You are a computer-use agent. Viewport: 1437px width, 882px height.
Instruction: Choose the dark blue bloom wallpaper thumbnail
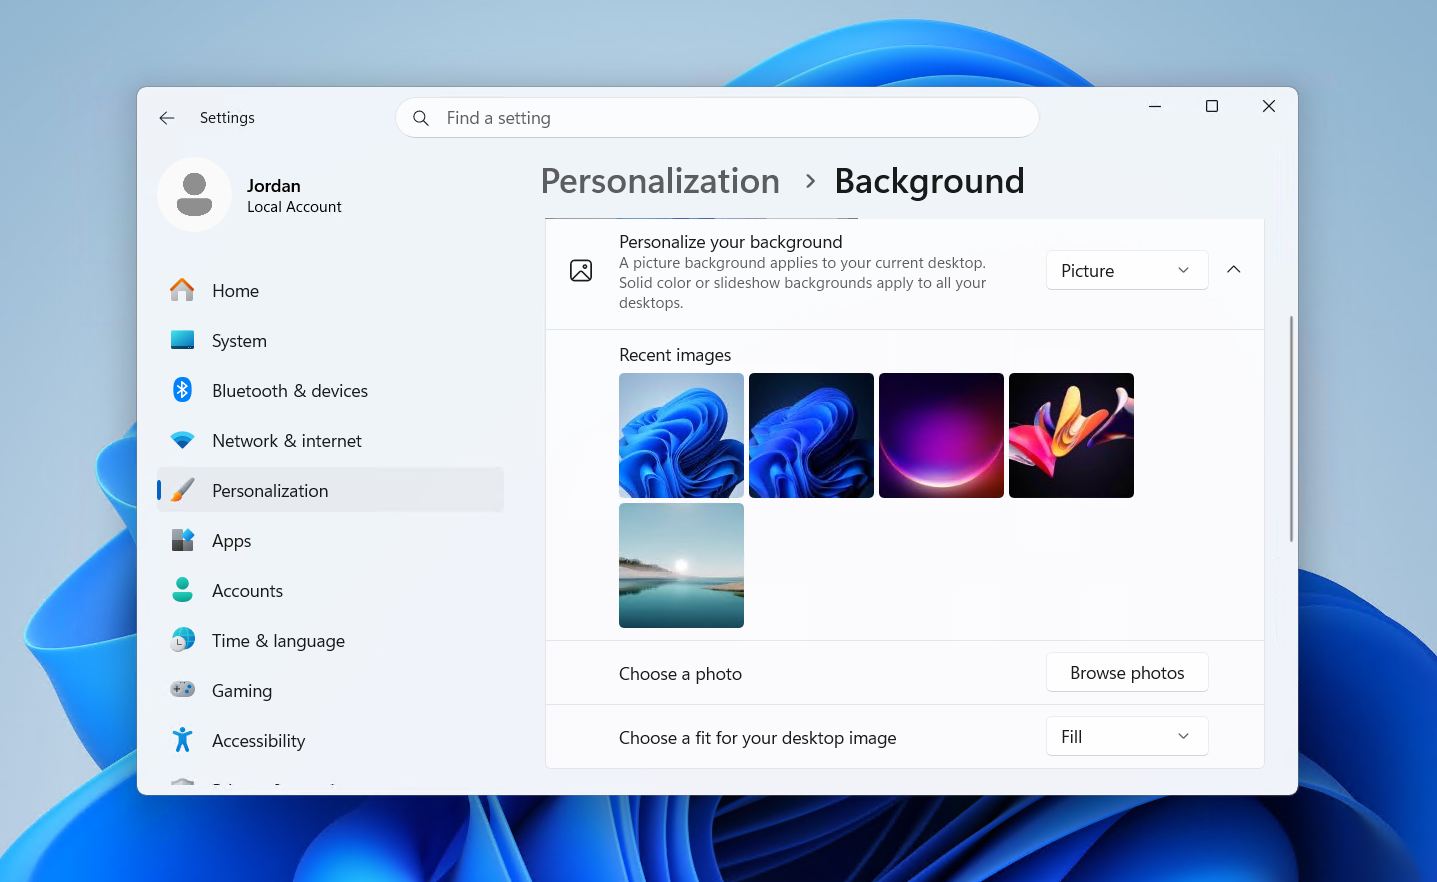point(811,435)
